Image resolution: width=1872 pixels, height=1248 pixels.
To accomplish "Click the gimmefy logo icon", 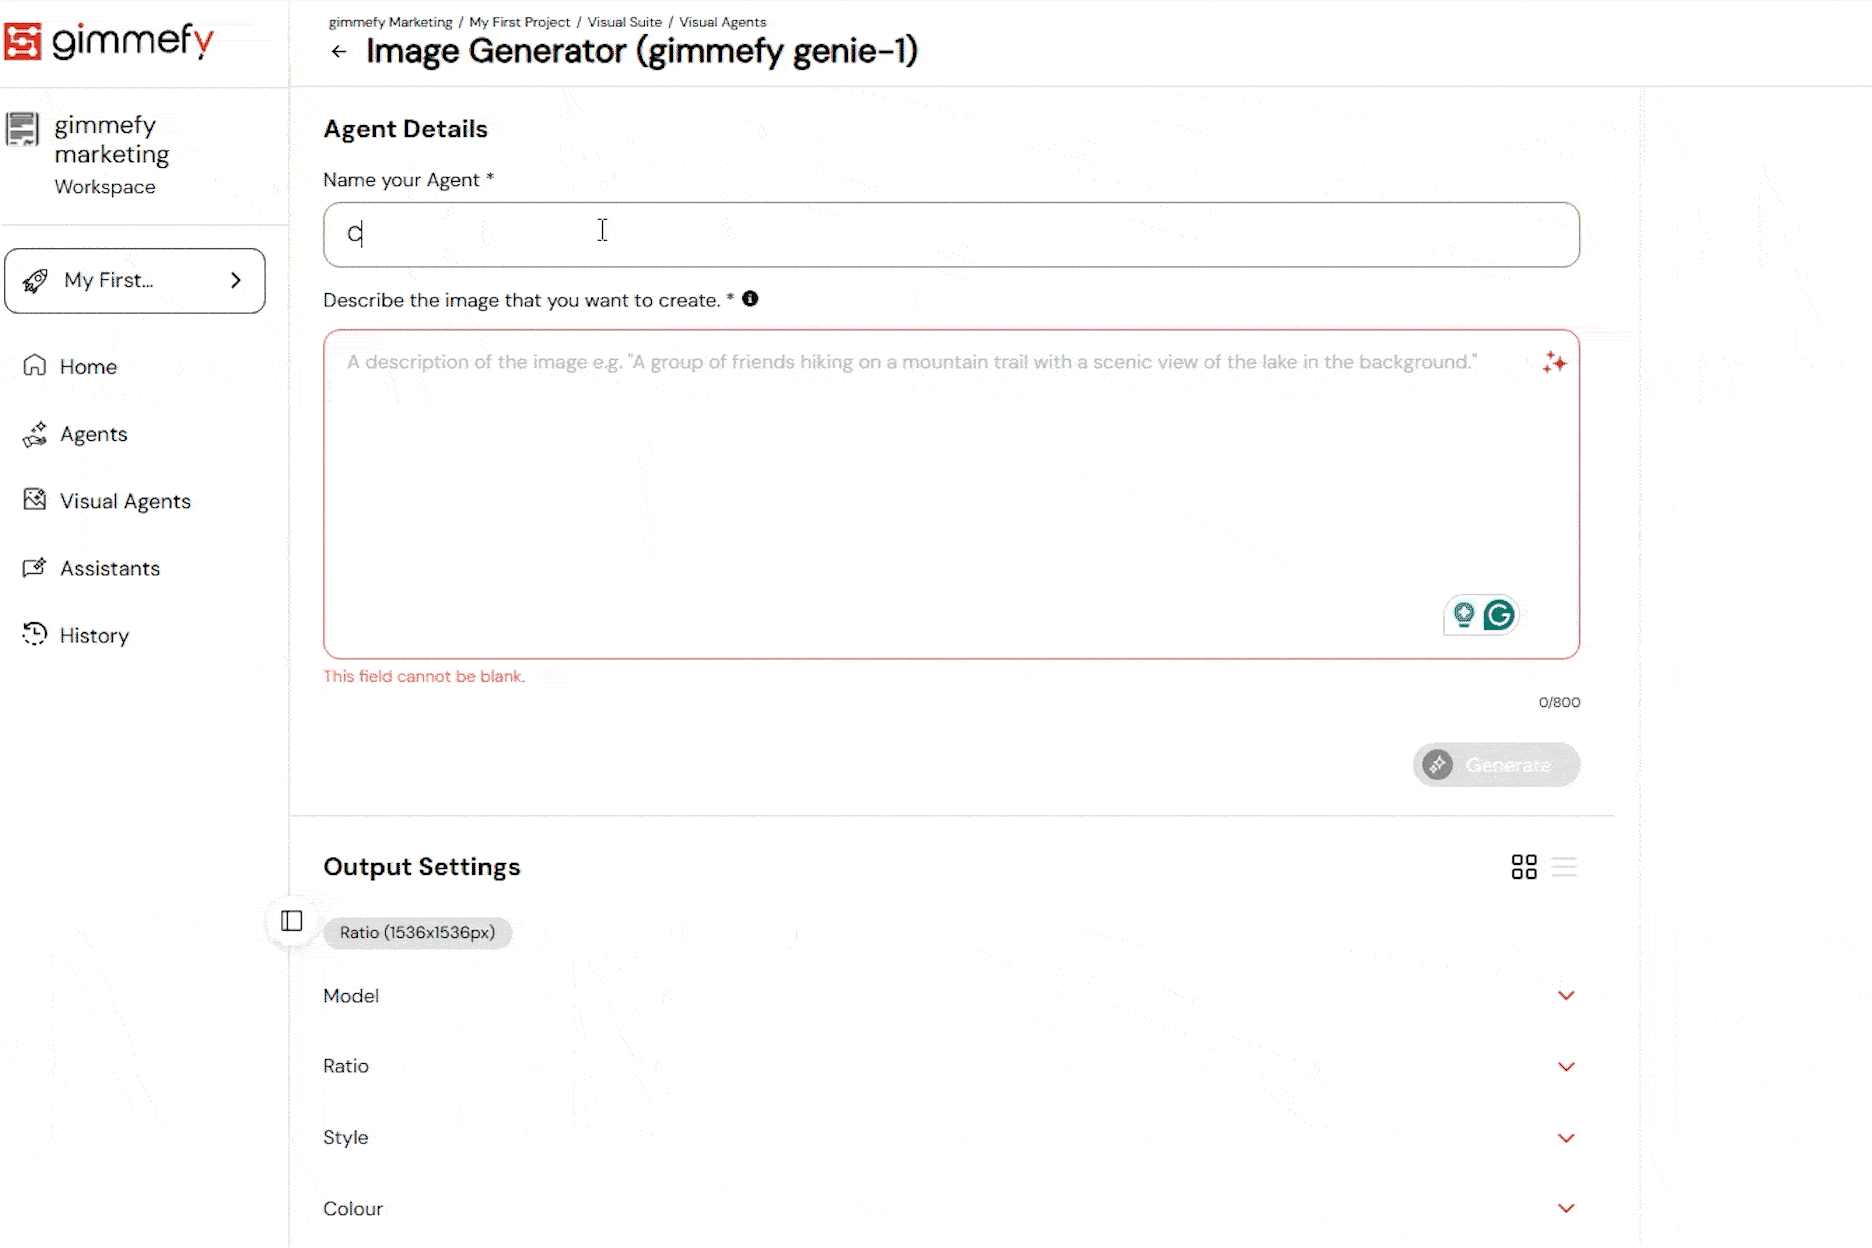I will tap(23, 41).
